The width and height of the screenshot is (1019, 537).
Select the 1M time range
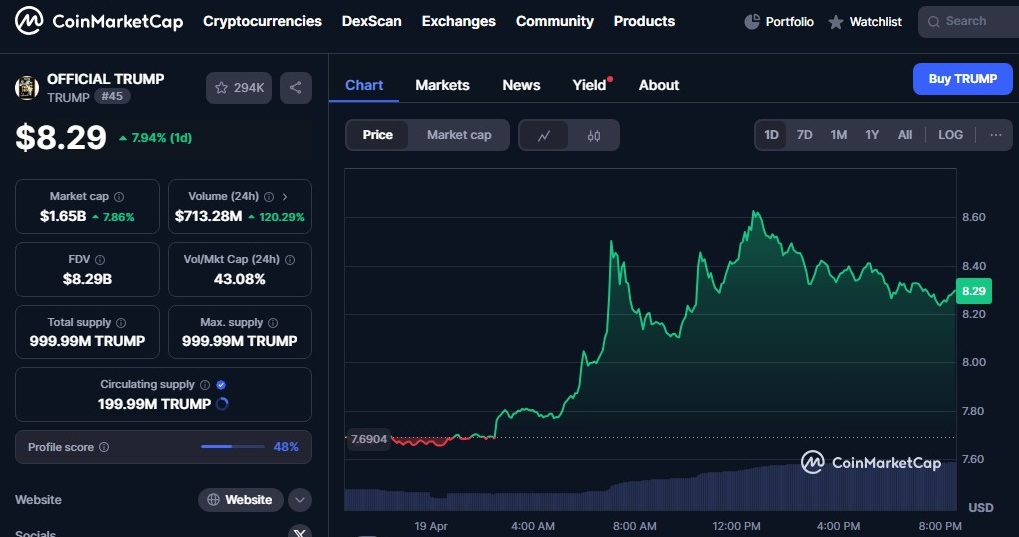838,135
